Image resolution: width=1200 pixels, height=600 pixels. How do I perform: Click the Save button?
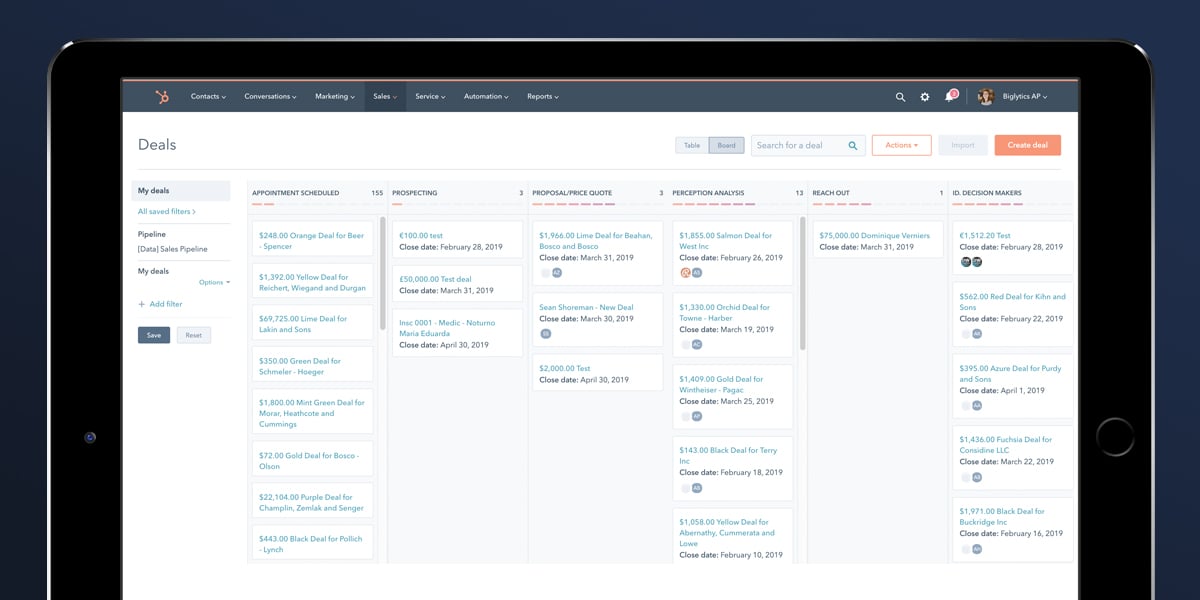coord(154,335)
